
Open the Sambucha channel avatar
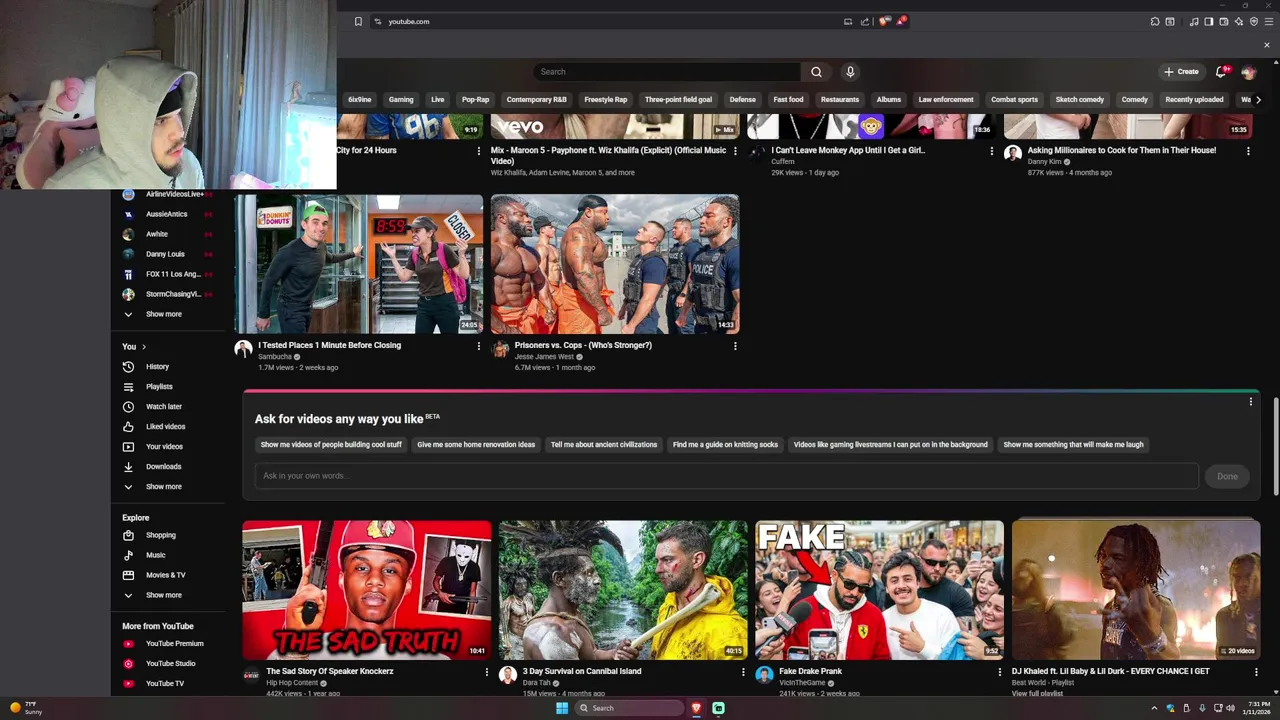click(x=243, y=349)
